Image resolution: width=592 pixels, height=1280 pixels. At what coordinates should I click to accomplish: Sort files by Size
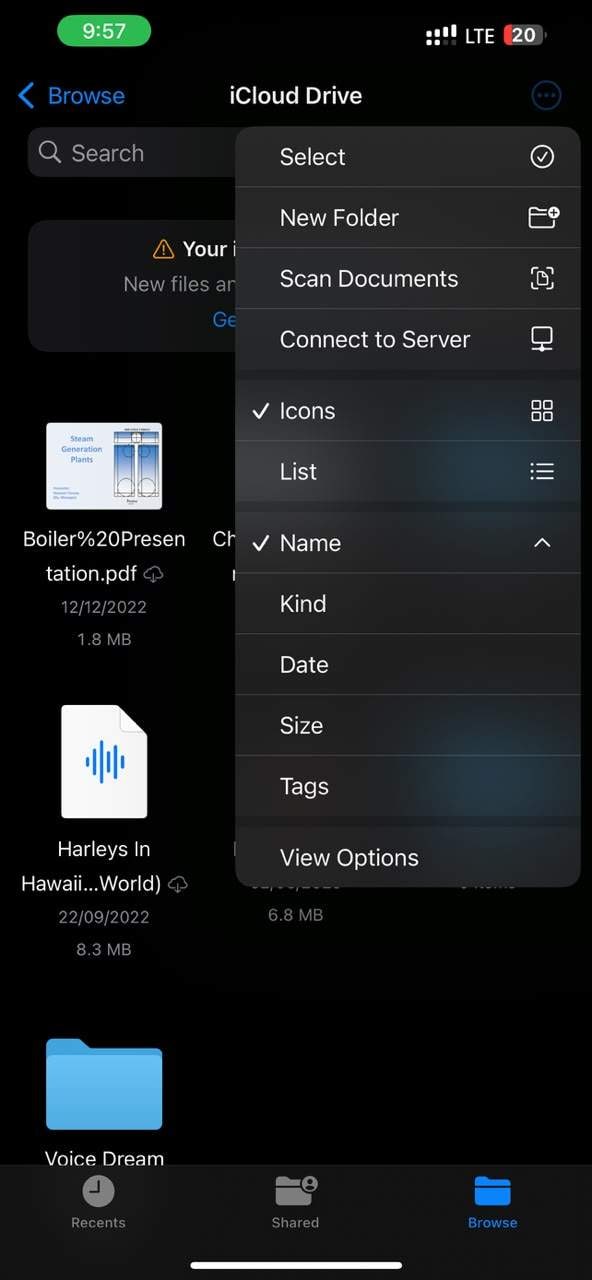(408, 726)
